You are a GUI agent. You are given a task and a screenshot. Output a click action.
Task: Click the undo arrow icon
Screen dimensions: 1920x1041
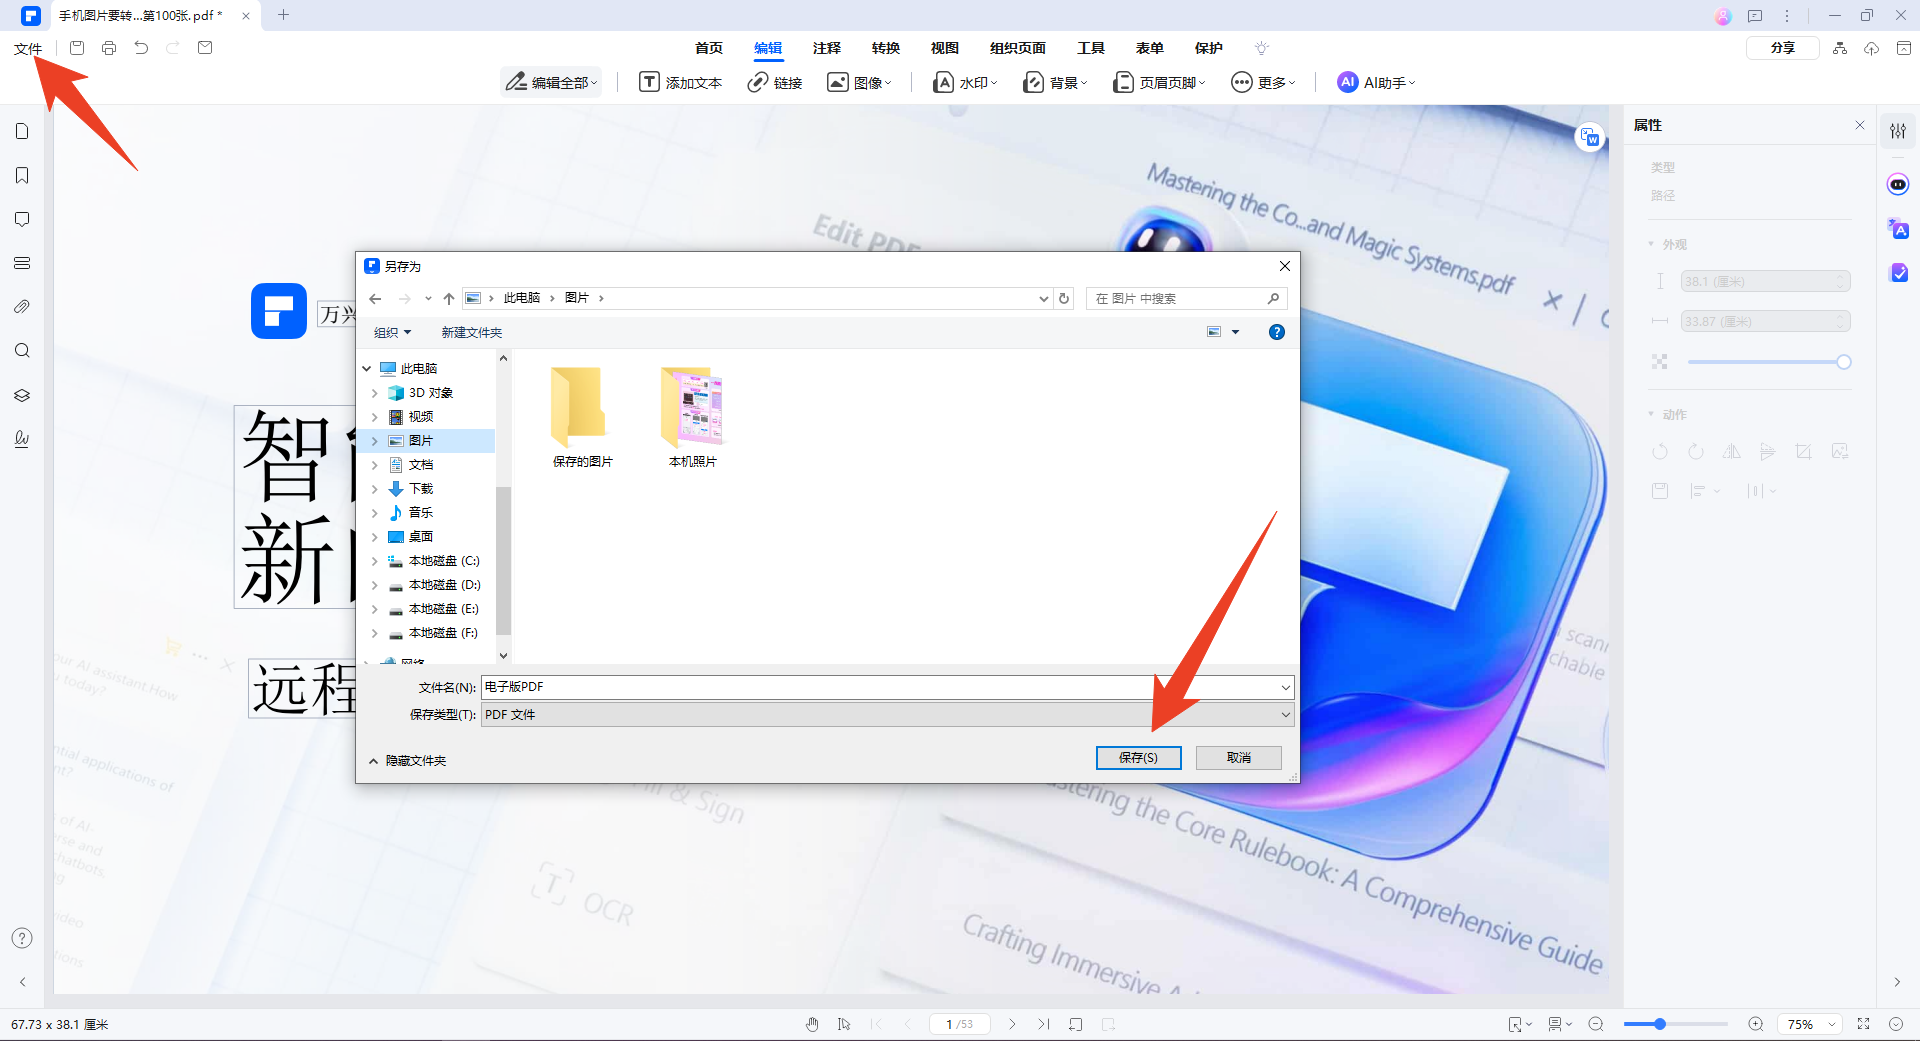pyautogui.click(x=141, y=48)
